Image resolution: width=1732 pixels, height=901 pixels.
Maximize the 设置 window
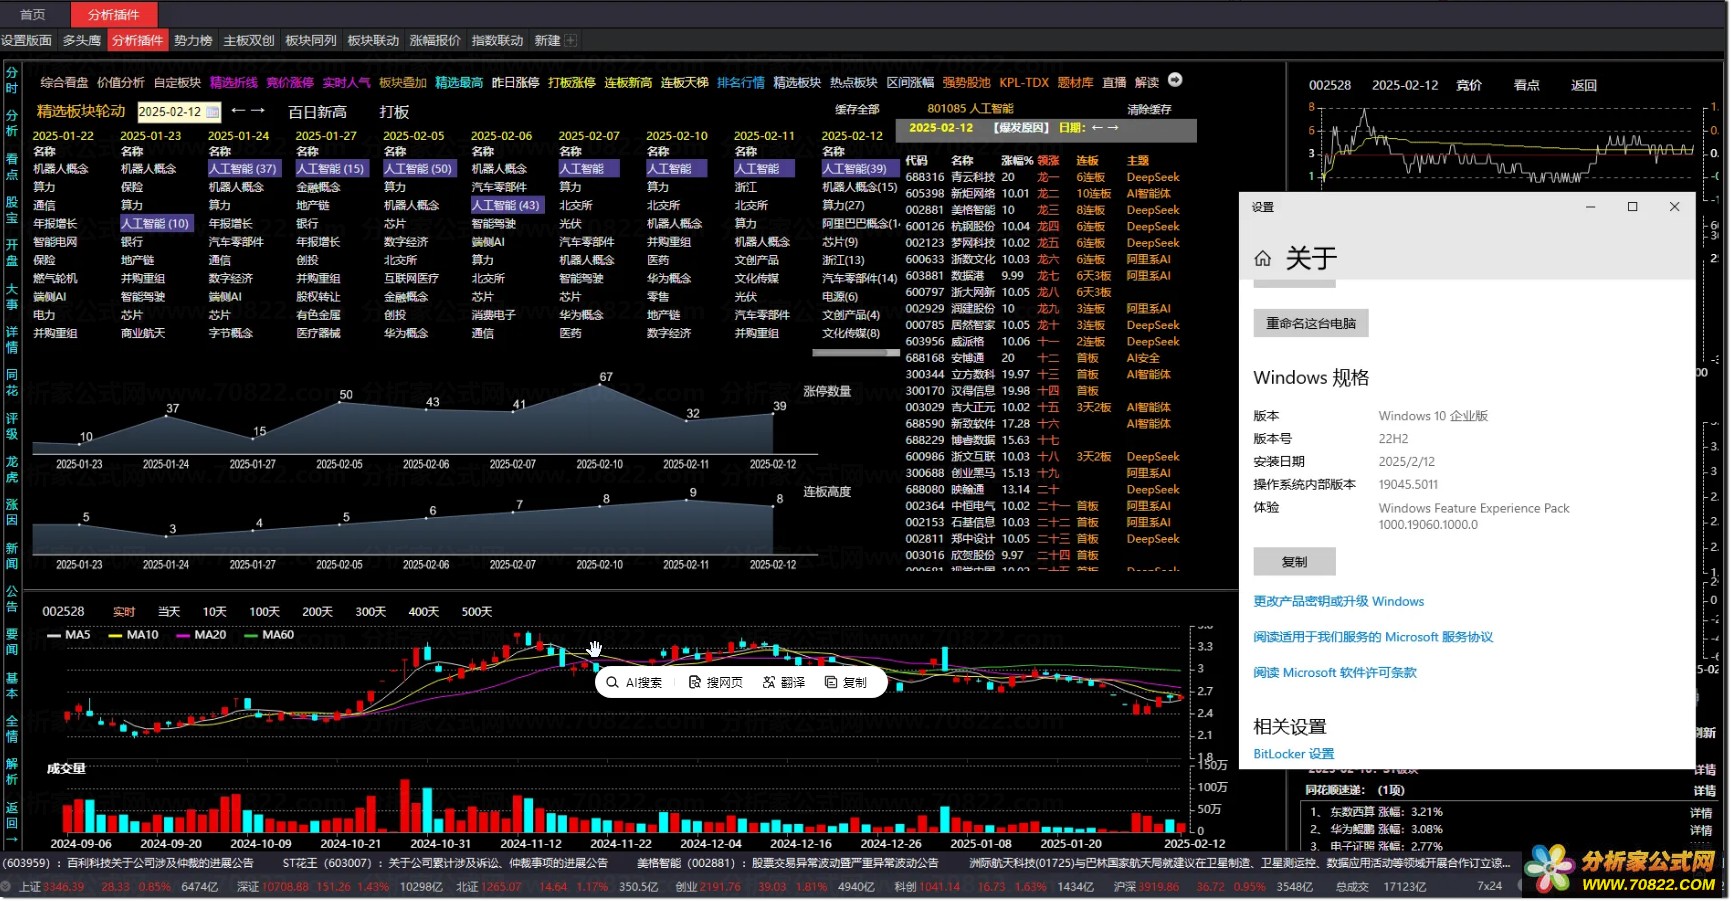(x=1633, y=207)
